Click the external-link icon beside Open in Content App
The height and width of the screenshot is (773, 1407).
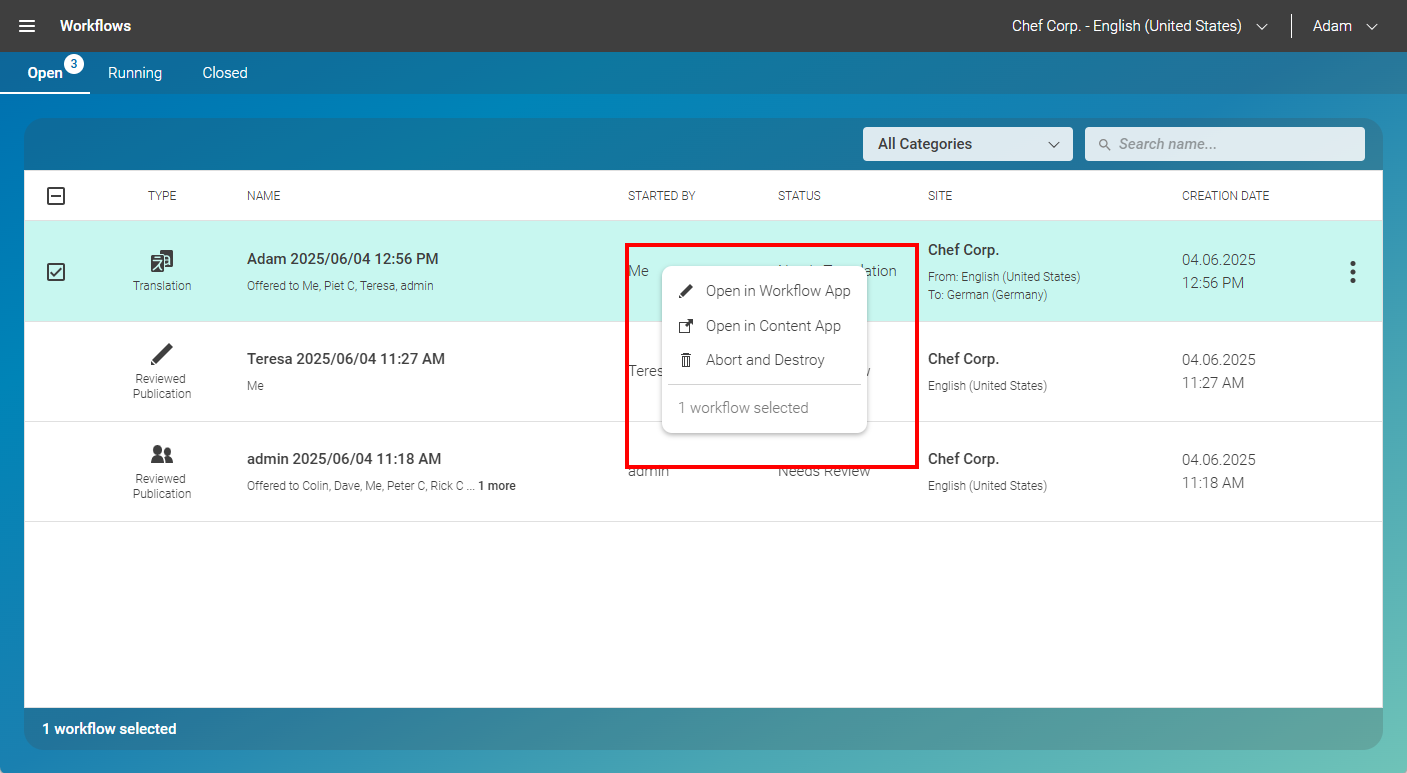[x=685, y=325]
